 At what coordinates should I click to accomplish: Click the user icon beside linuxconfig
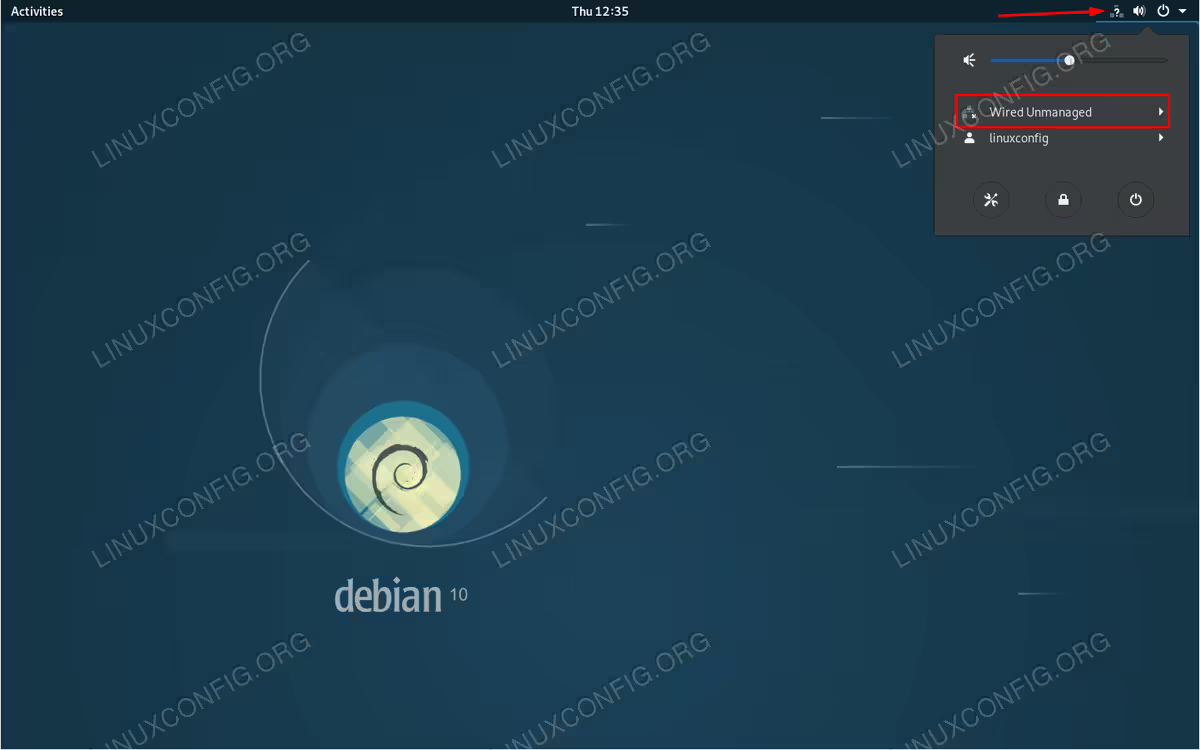969,138
